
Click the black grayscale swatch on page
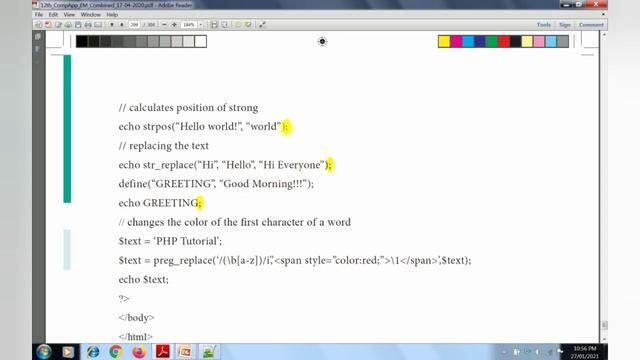coord(82,41)
